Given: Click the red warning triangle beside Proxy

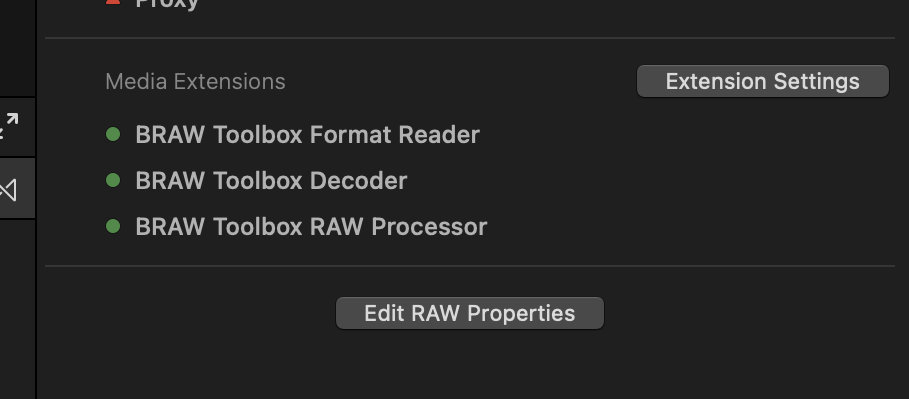Looking at the screenshot, I should 114,2.
